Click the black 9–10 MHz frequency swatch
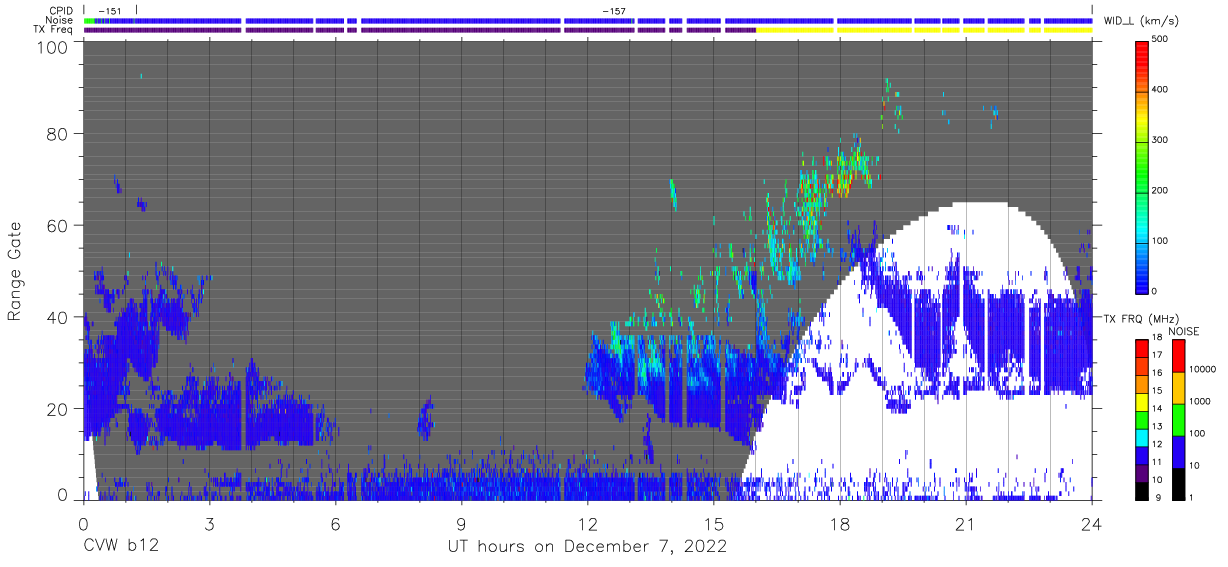 tap(1143, 491)
